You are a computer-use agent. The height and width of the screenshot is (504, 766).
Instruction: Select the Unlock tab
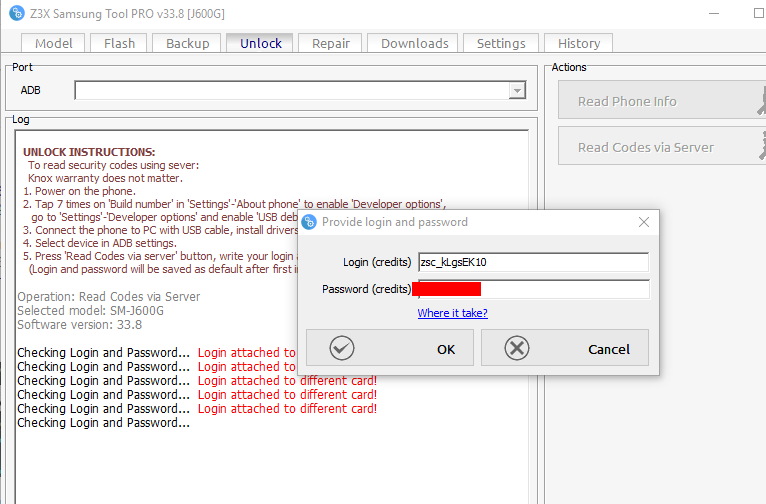[x=260, y=43]
